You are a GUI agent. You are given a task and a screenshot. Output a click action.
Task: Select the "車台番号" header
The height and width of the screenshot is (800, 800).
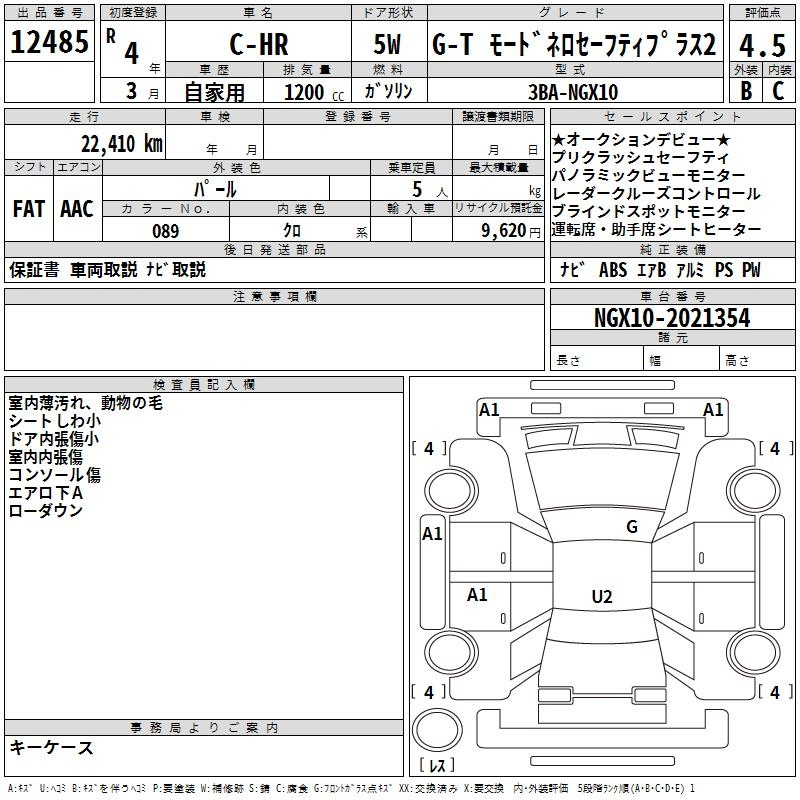point(673,296)
